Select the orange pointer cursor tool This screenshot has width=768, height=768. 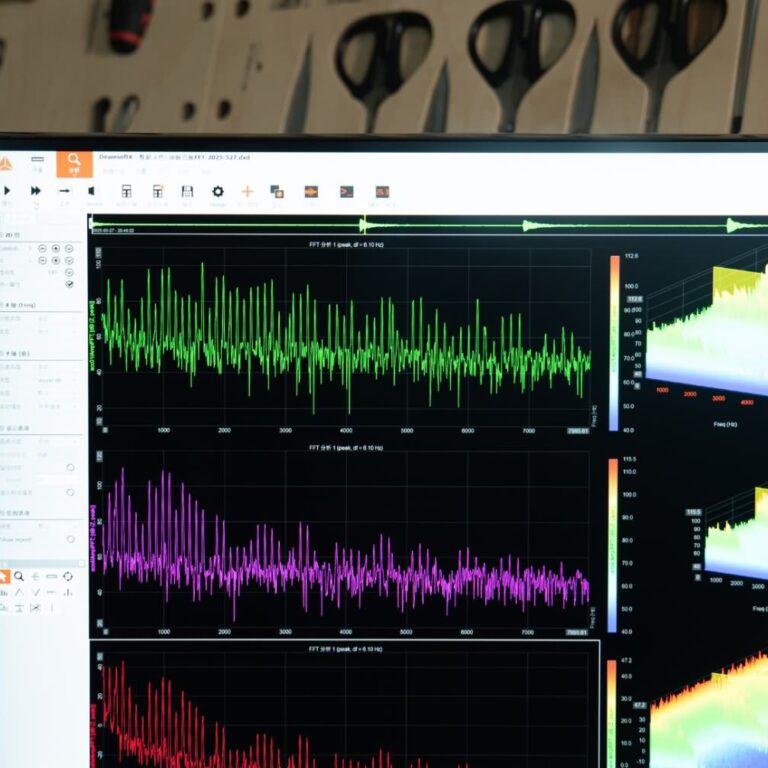pos(4,576)
